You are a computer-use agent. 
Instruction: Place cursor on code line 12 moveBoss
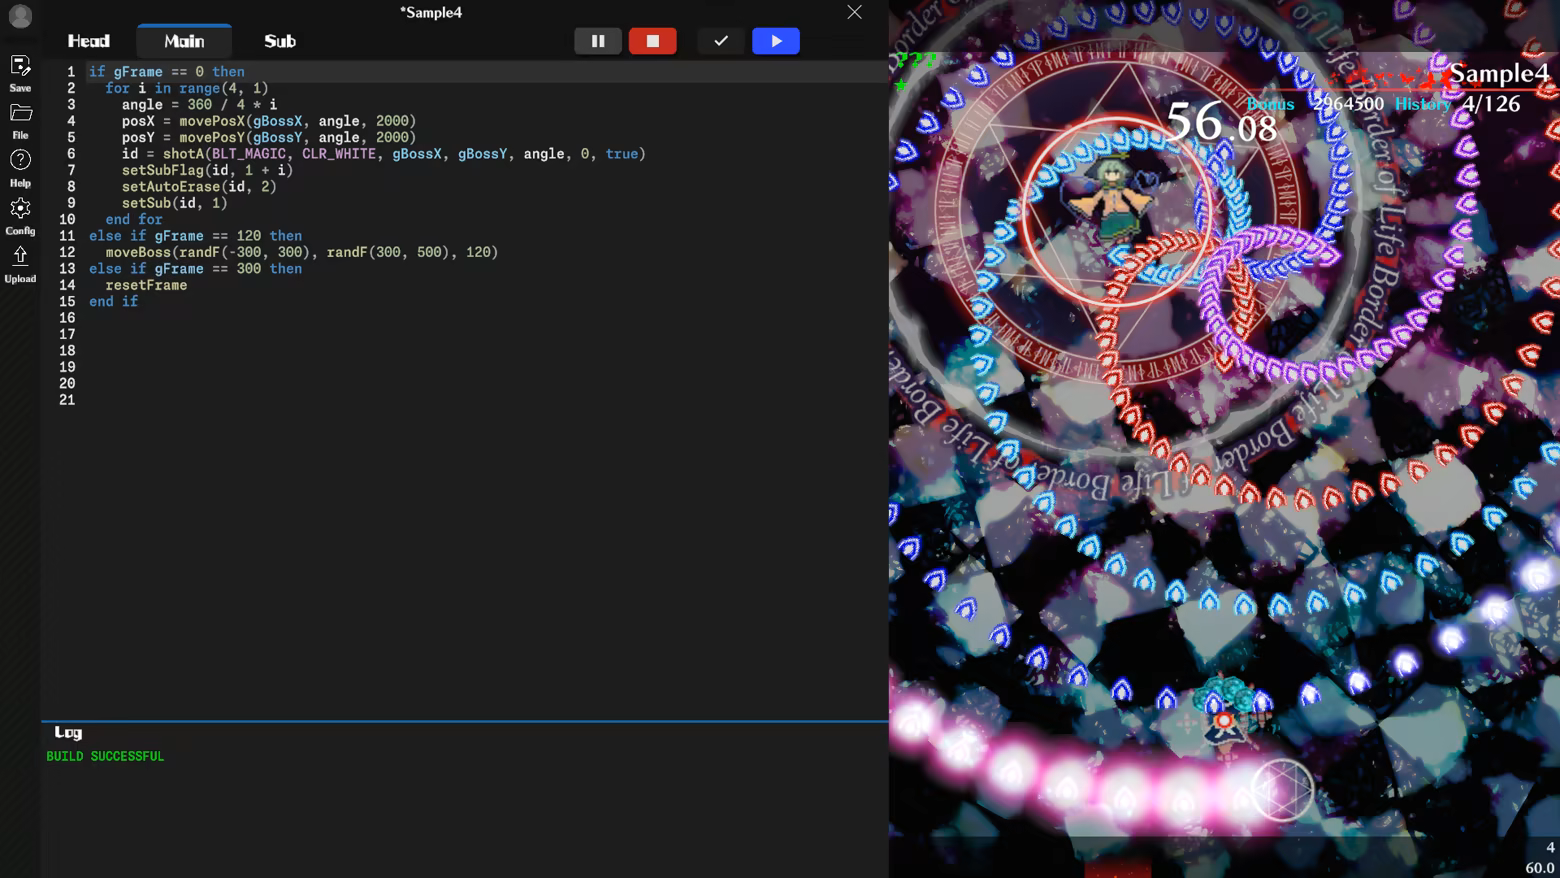302,252
